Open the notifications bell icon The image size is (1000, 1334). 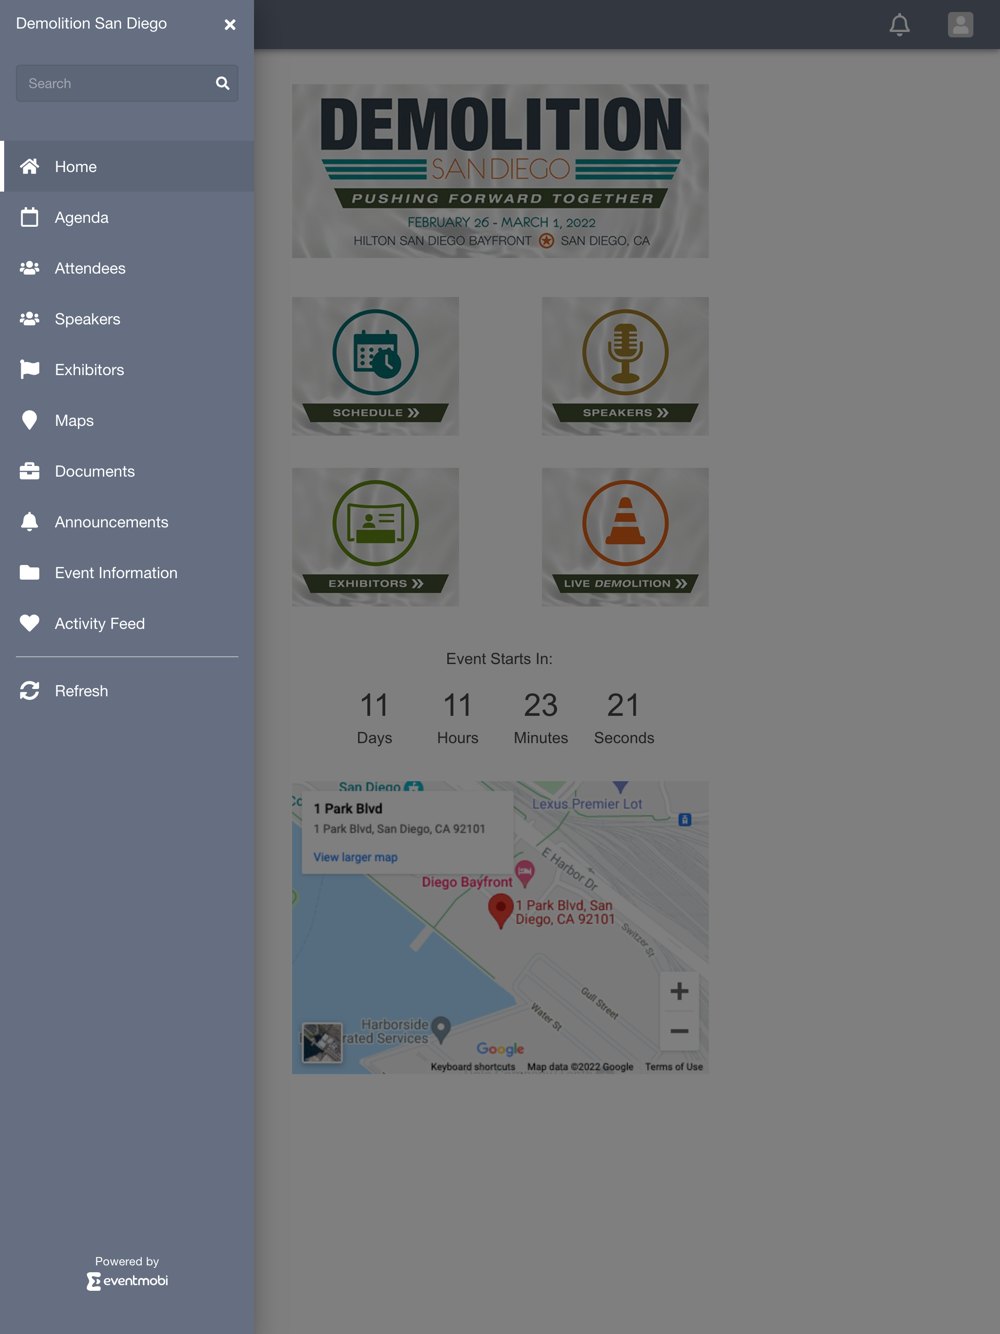click(x=900, y=24)
